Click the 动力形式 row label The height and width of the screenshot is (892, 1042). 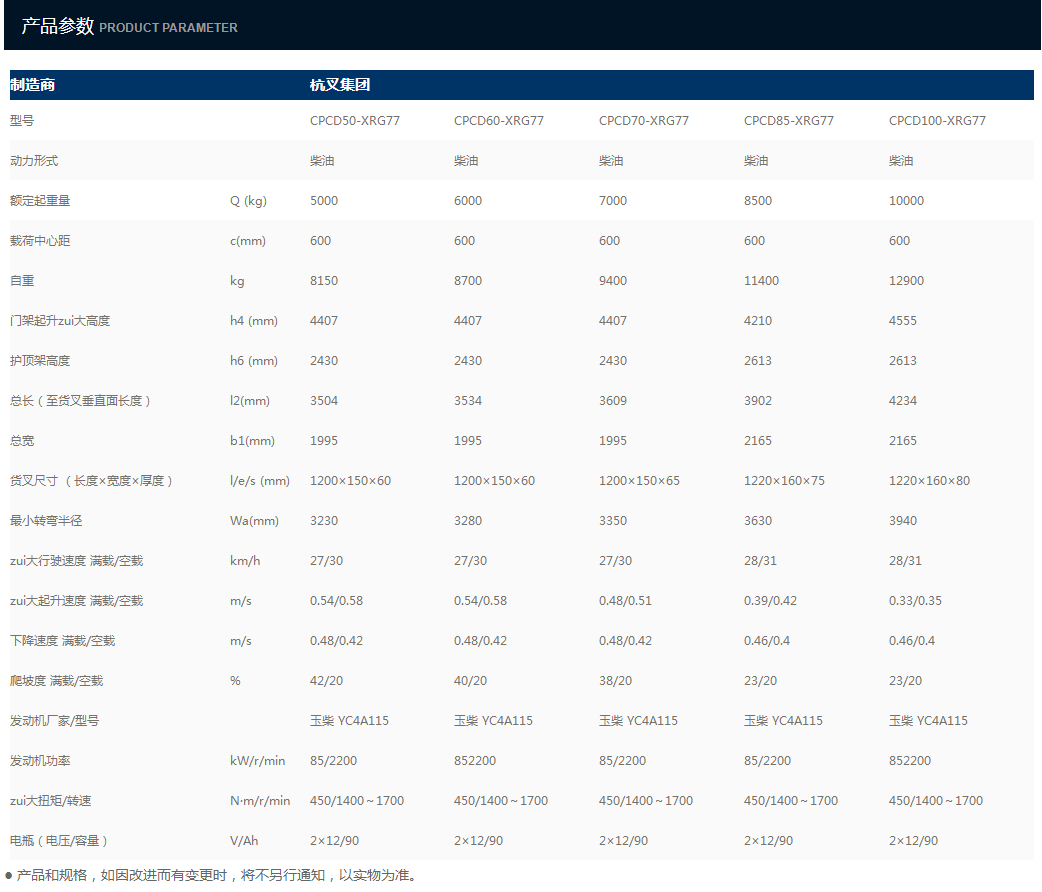tap(34, 161)
